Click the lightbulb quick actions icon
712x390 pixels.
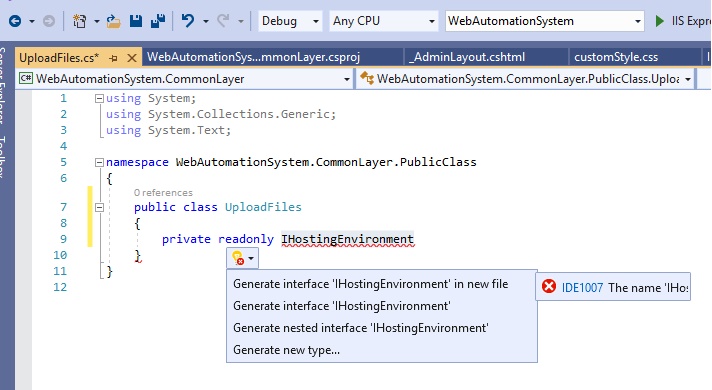(x=238, y=258)
